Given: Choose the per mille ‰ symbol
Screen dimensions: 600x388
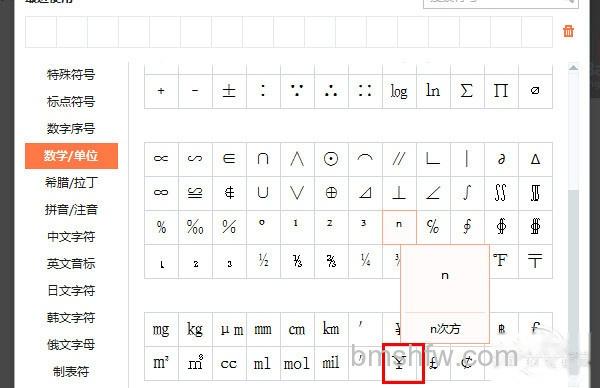Looking at the screenshot, I should (195, 227).
